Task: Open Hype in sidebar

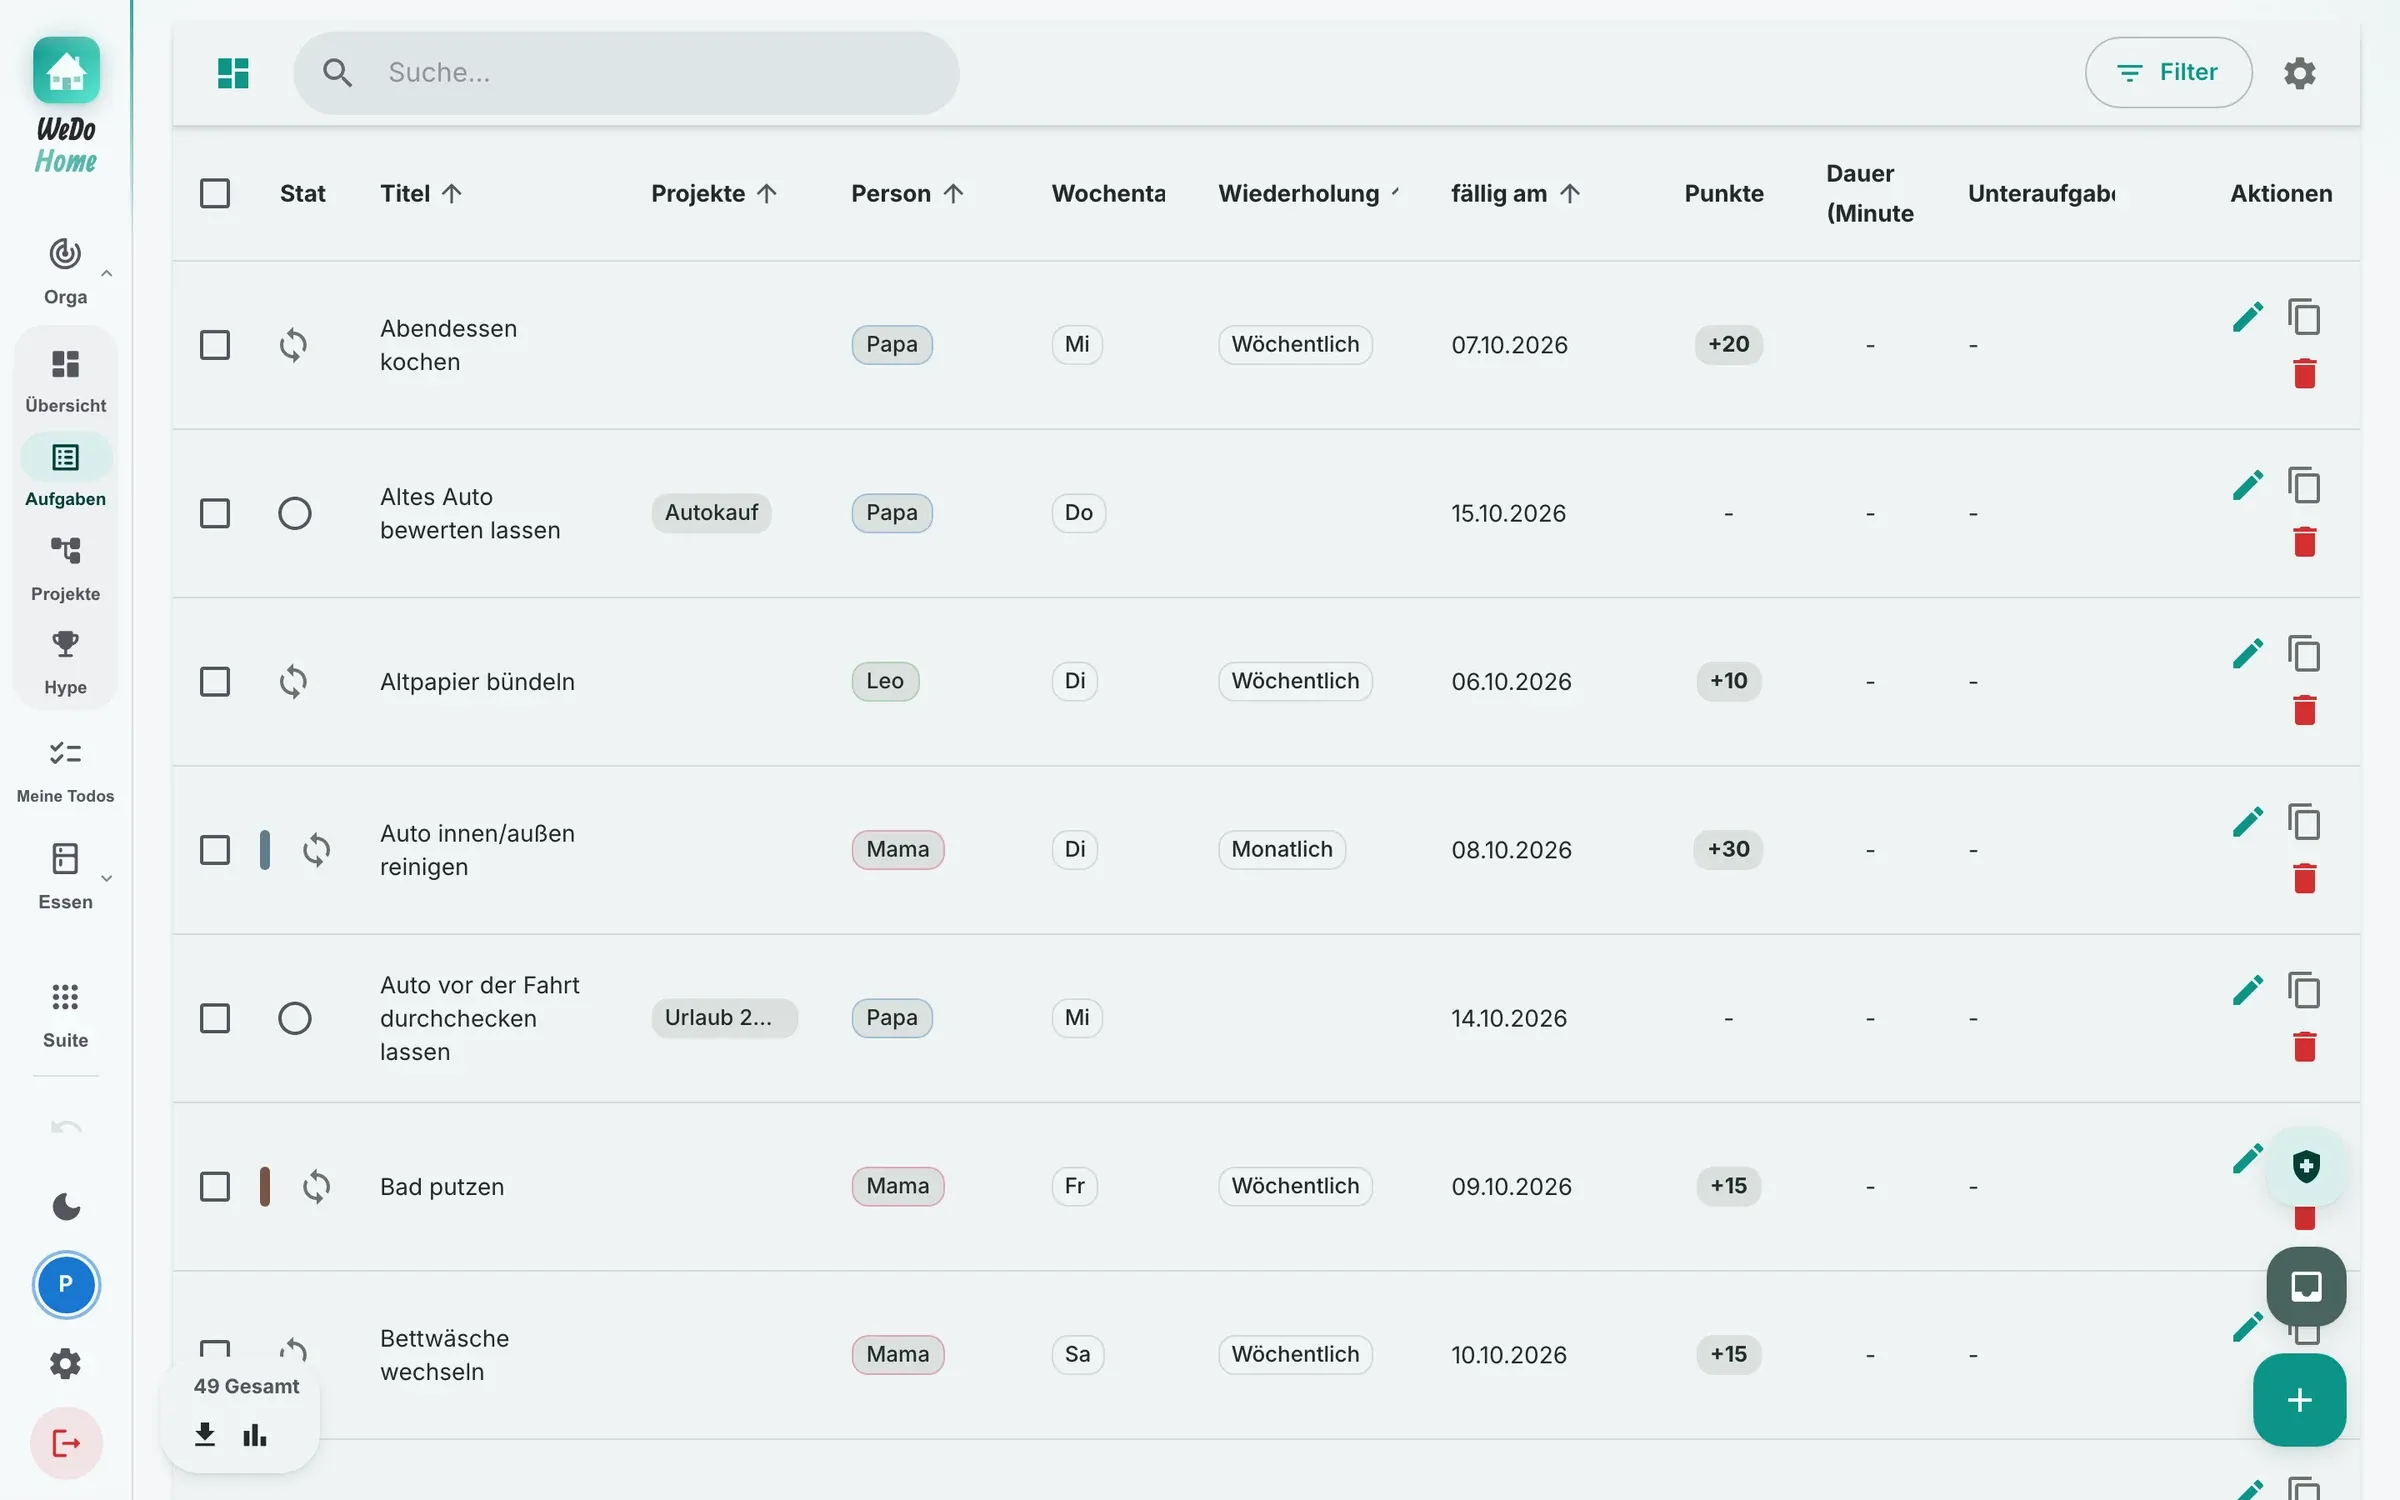Action: (x=66, y=663)
